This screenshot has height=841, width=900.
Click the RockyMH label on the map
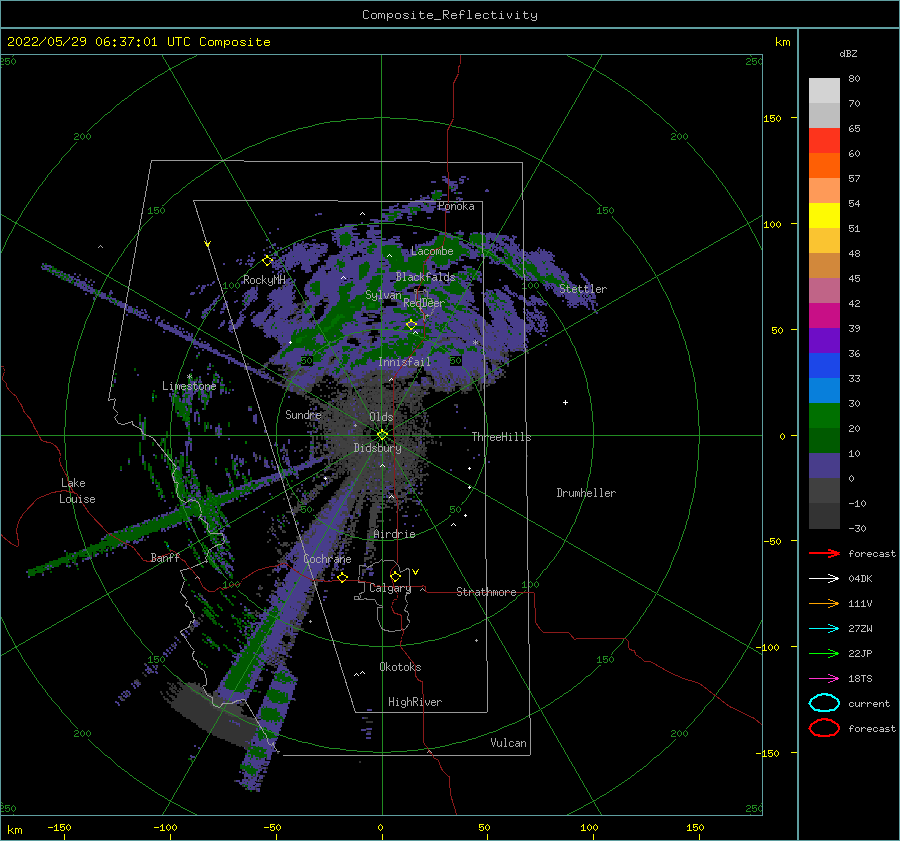[264, 280]
